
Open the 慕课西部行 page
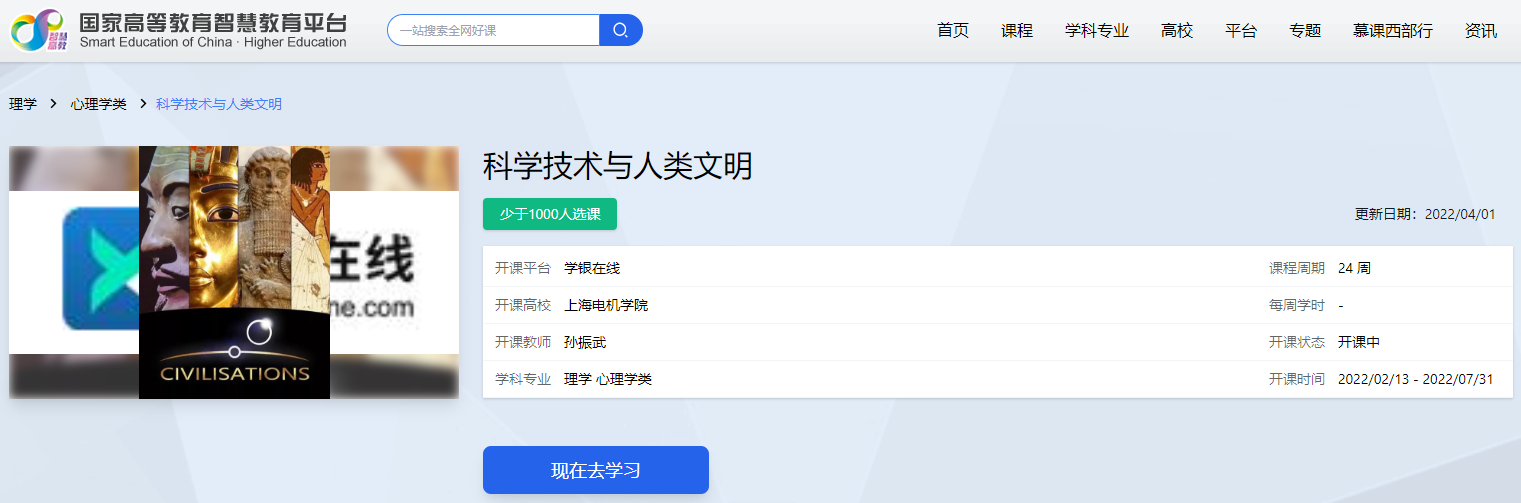coord(1392,30)
